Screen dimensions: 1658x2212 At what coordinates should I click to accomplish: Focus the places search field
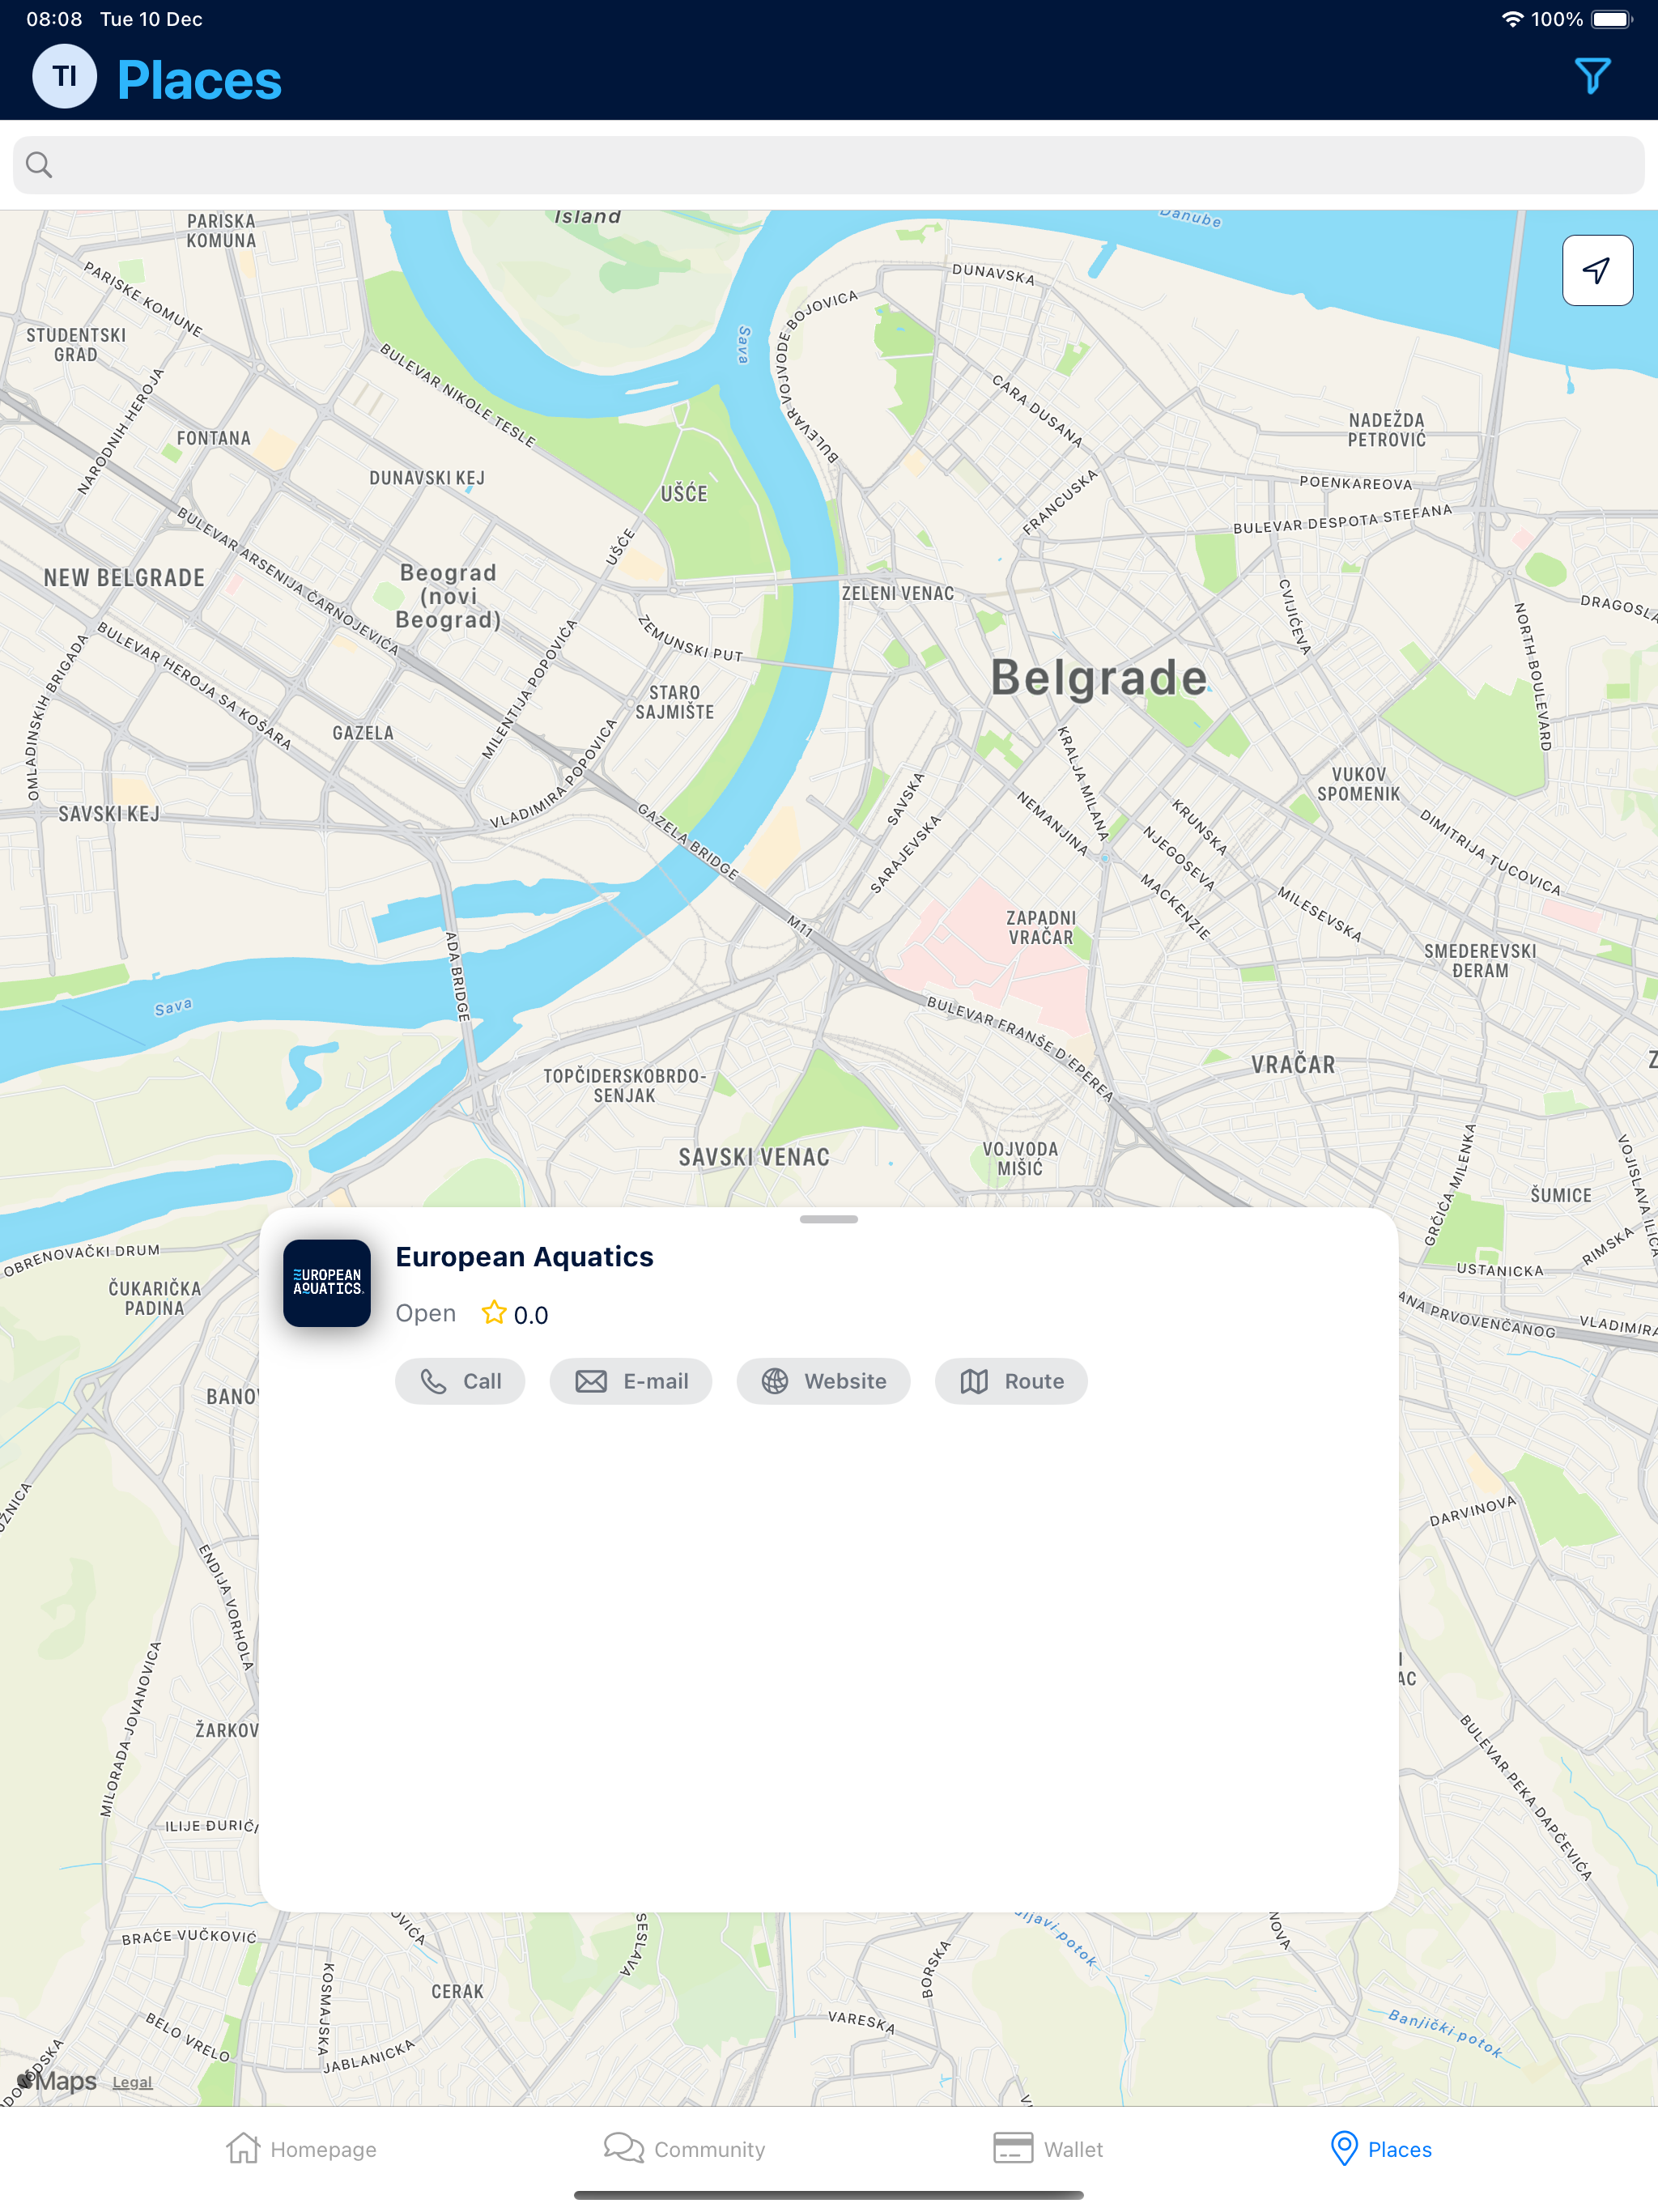829,165
